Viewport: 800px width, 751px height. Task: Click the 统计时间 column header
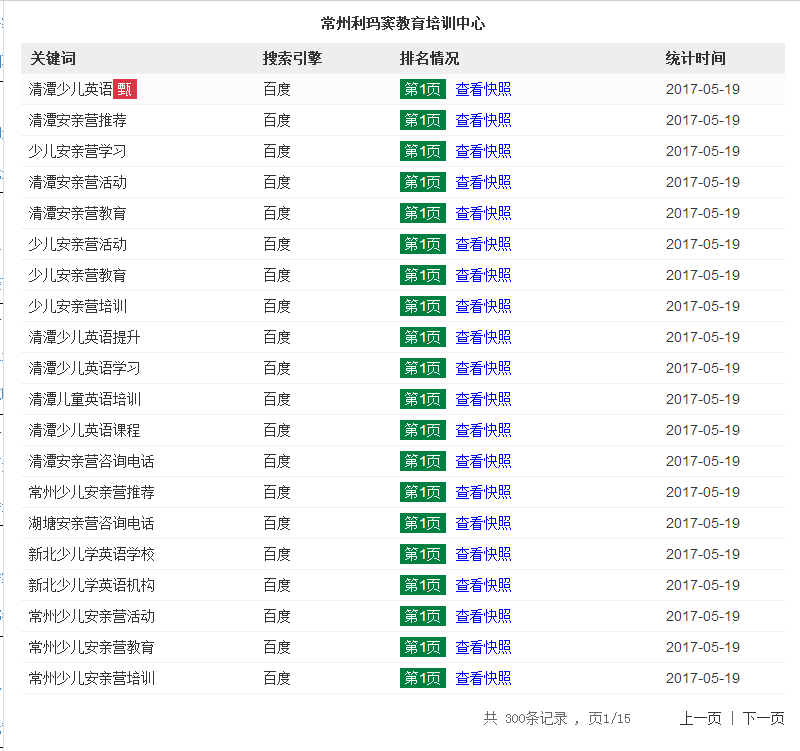point(693,58)
